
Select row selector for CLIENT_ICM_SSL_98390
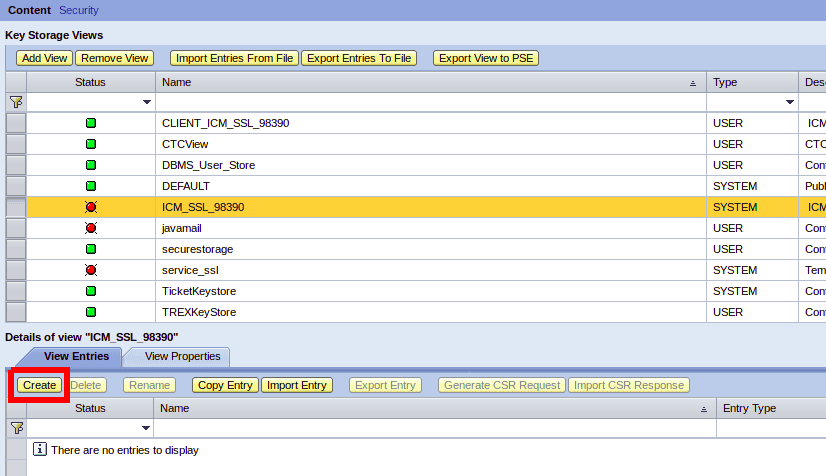pos(16,123)
